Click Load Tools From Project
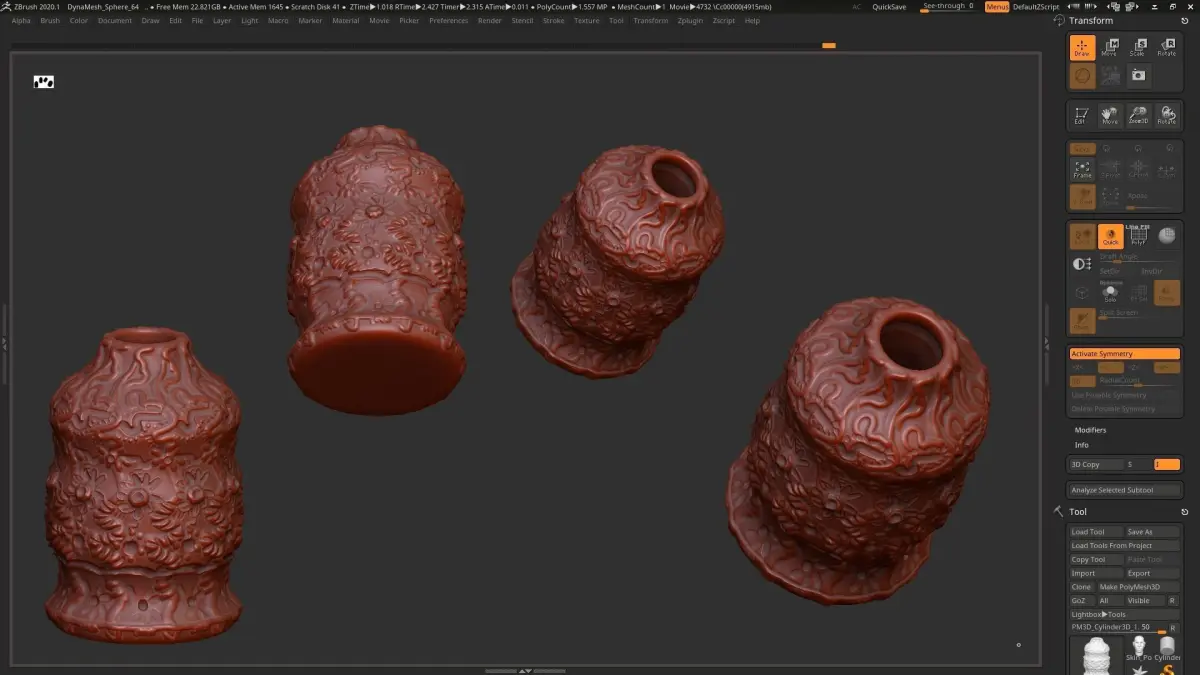 click(1125, 546)
